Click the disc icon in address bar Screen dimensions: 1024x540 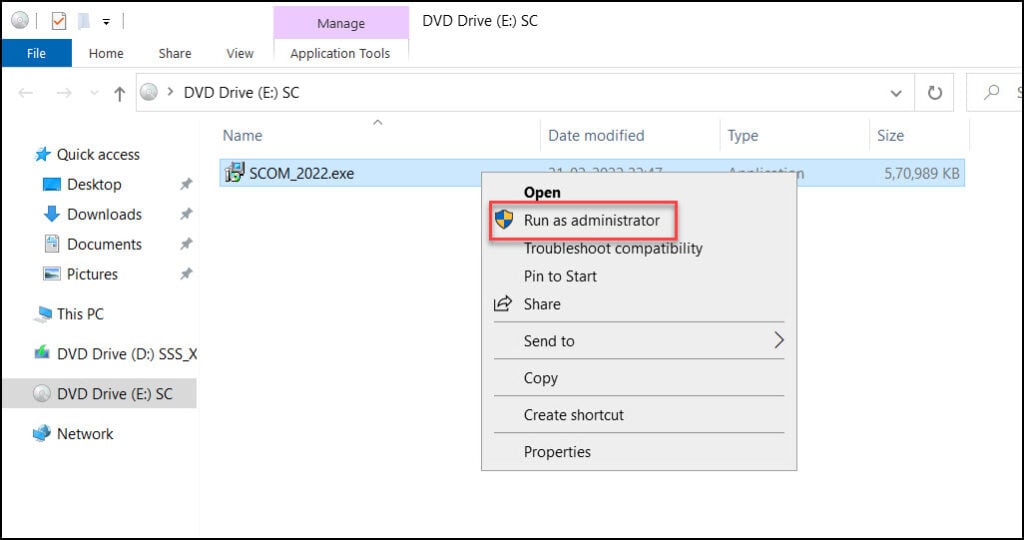click(150, 93)
